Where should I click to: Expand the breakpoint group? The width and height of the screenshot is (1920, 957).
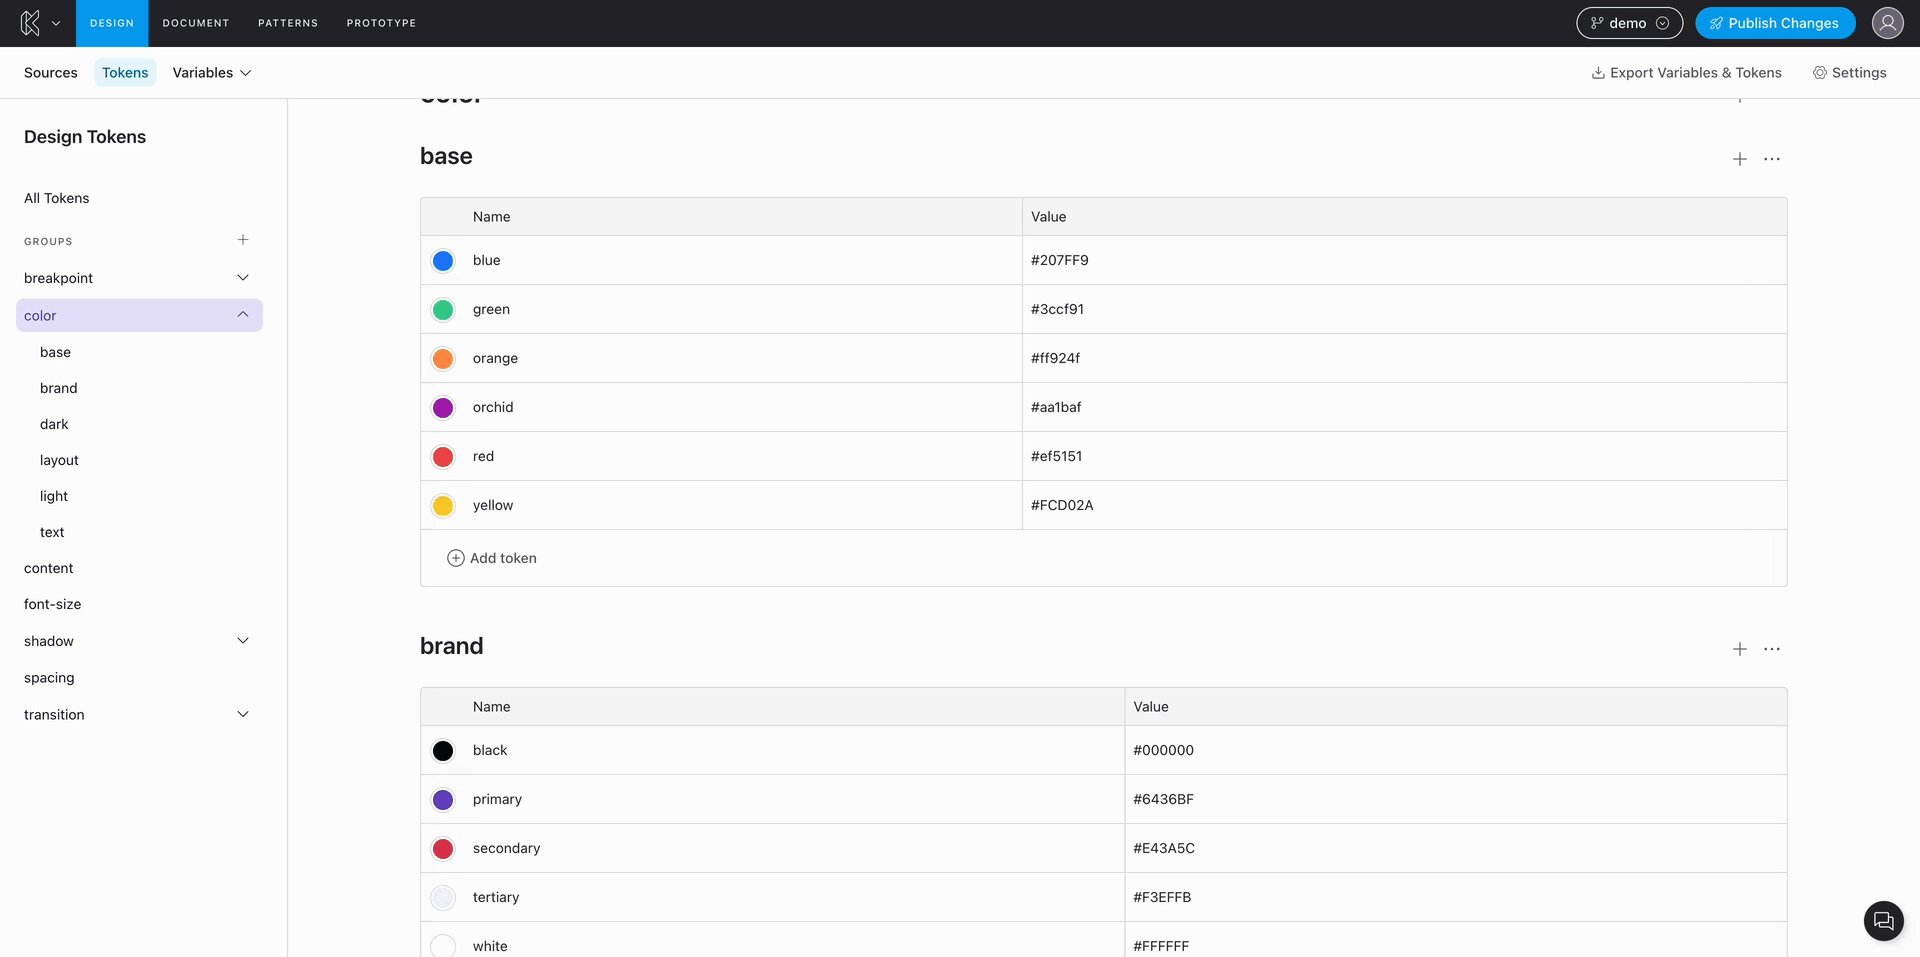(243, 278)
